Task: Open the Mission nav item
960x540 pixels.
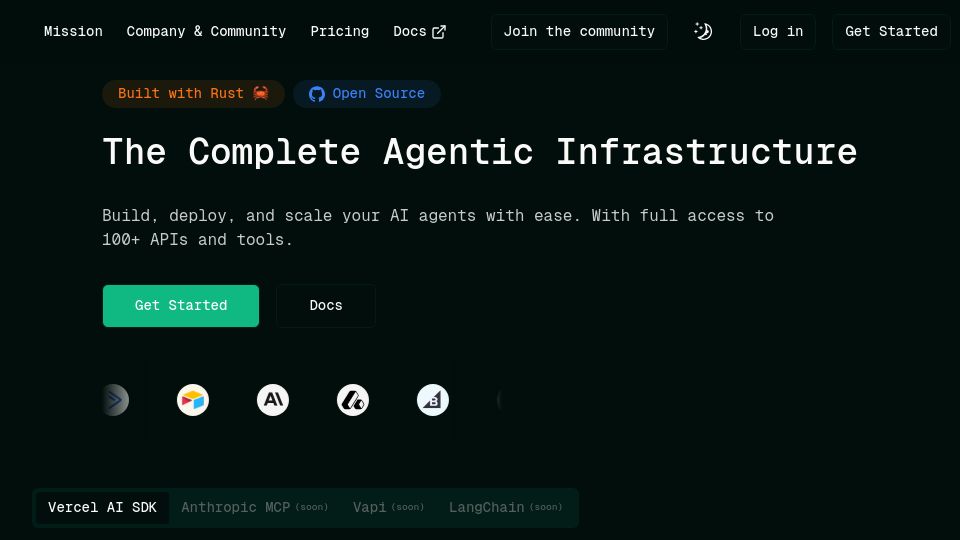Action: [73, 31]
